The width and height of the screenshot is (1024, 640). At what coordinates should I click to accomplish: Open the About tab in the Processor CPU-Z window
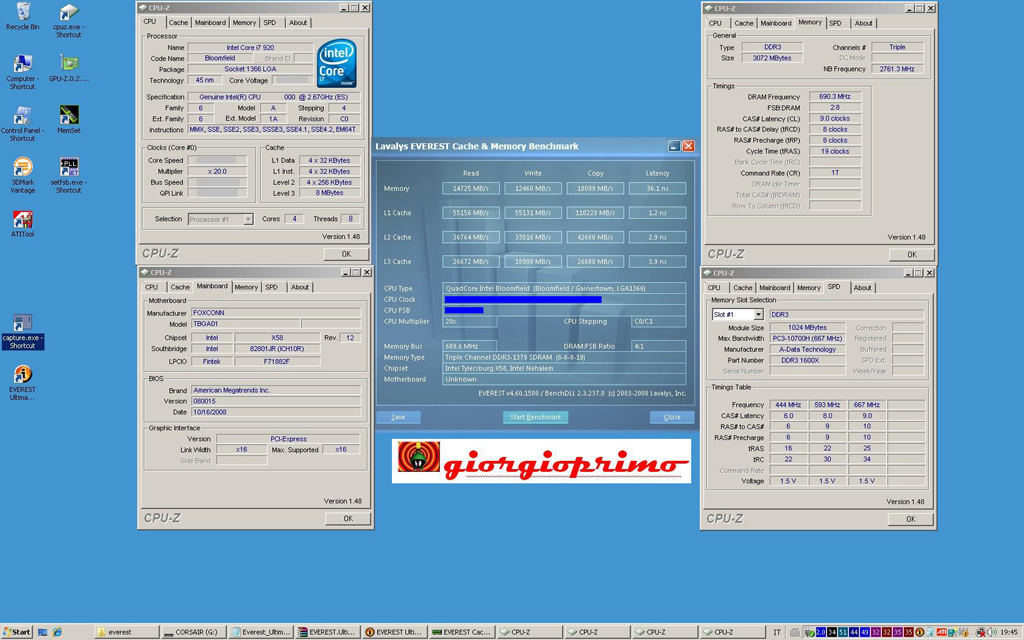(298, 23)
